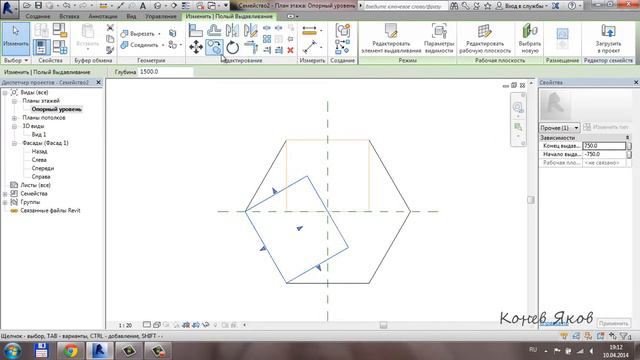Click Начало выдавливания value -750.0
Screen dimensions: 640x360
[604, 154]
